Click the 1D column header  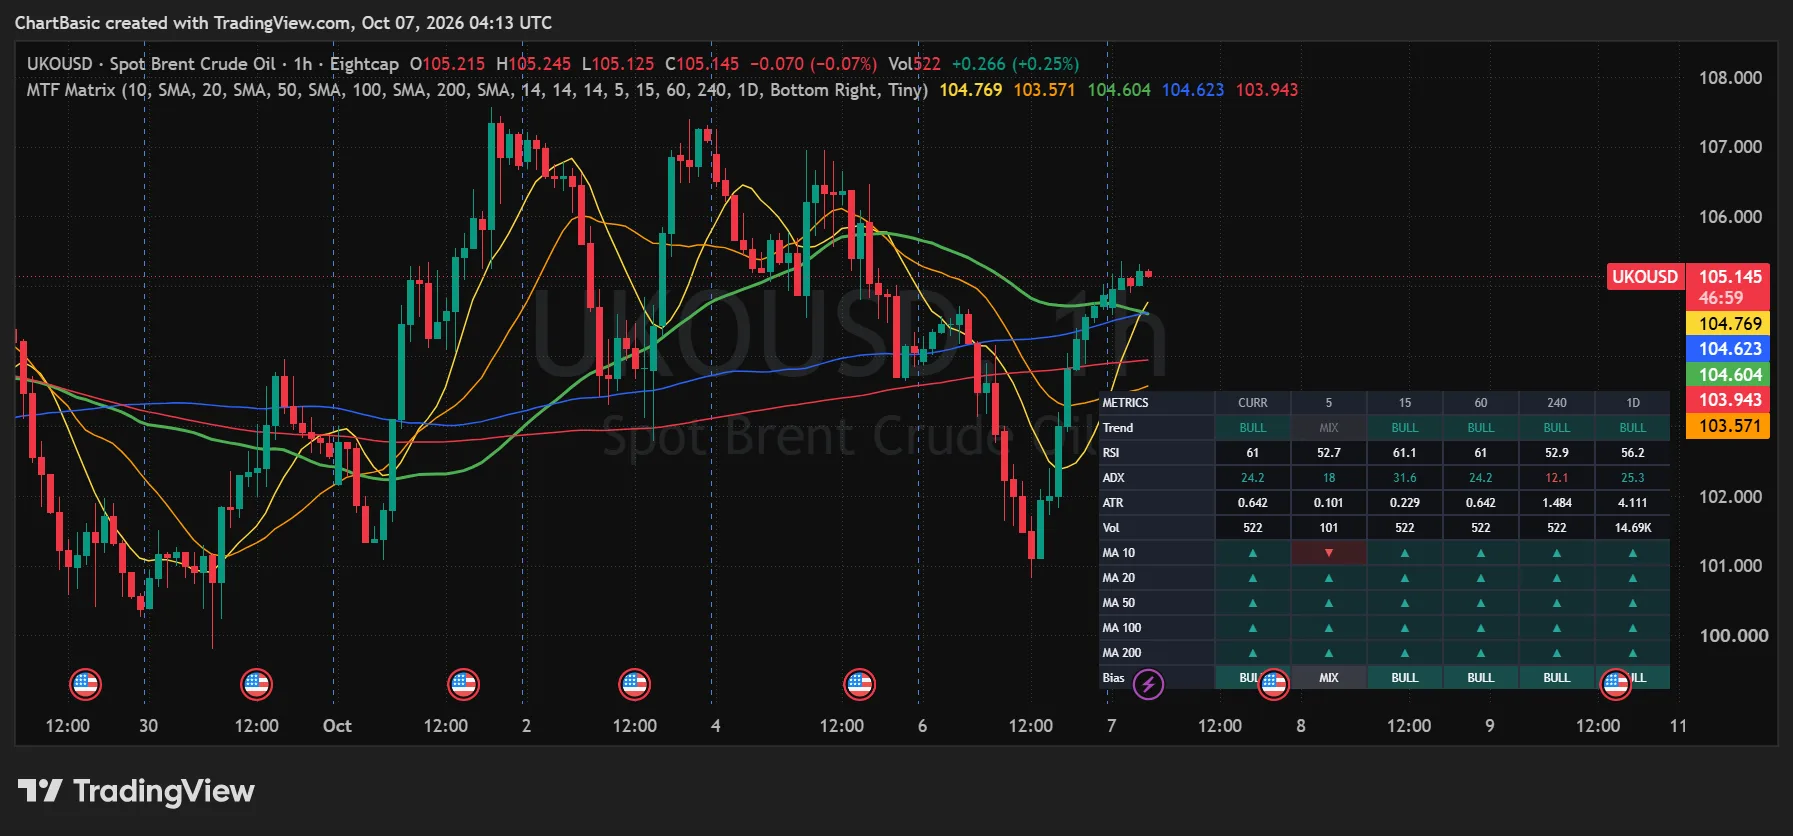pyautogui.click(x=1633, y=403)
